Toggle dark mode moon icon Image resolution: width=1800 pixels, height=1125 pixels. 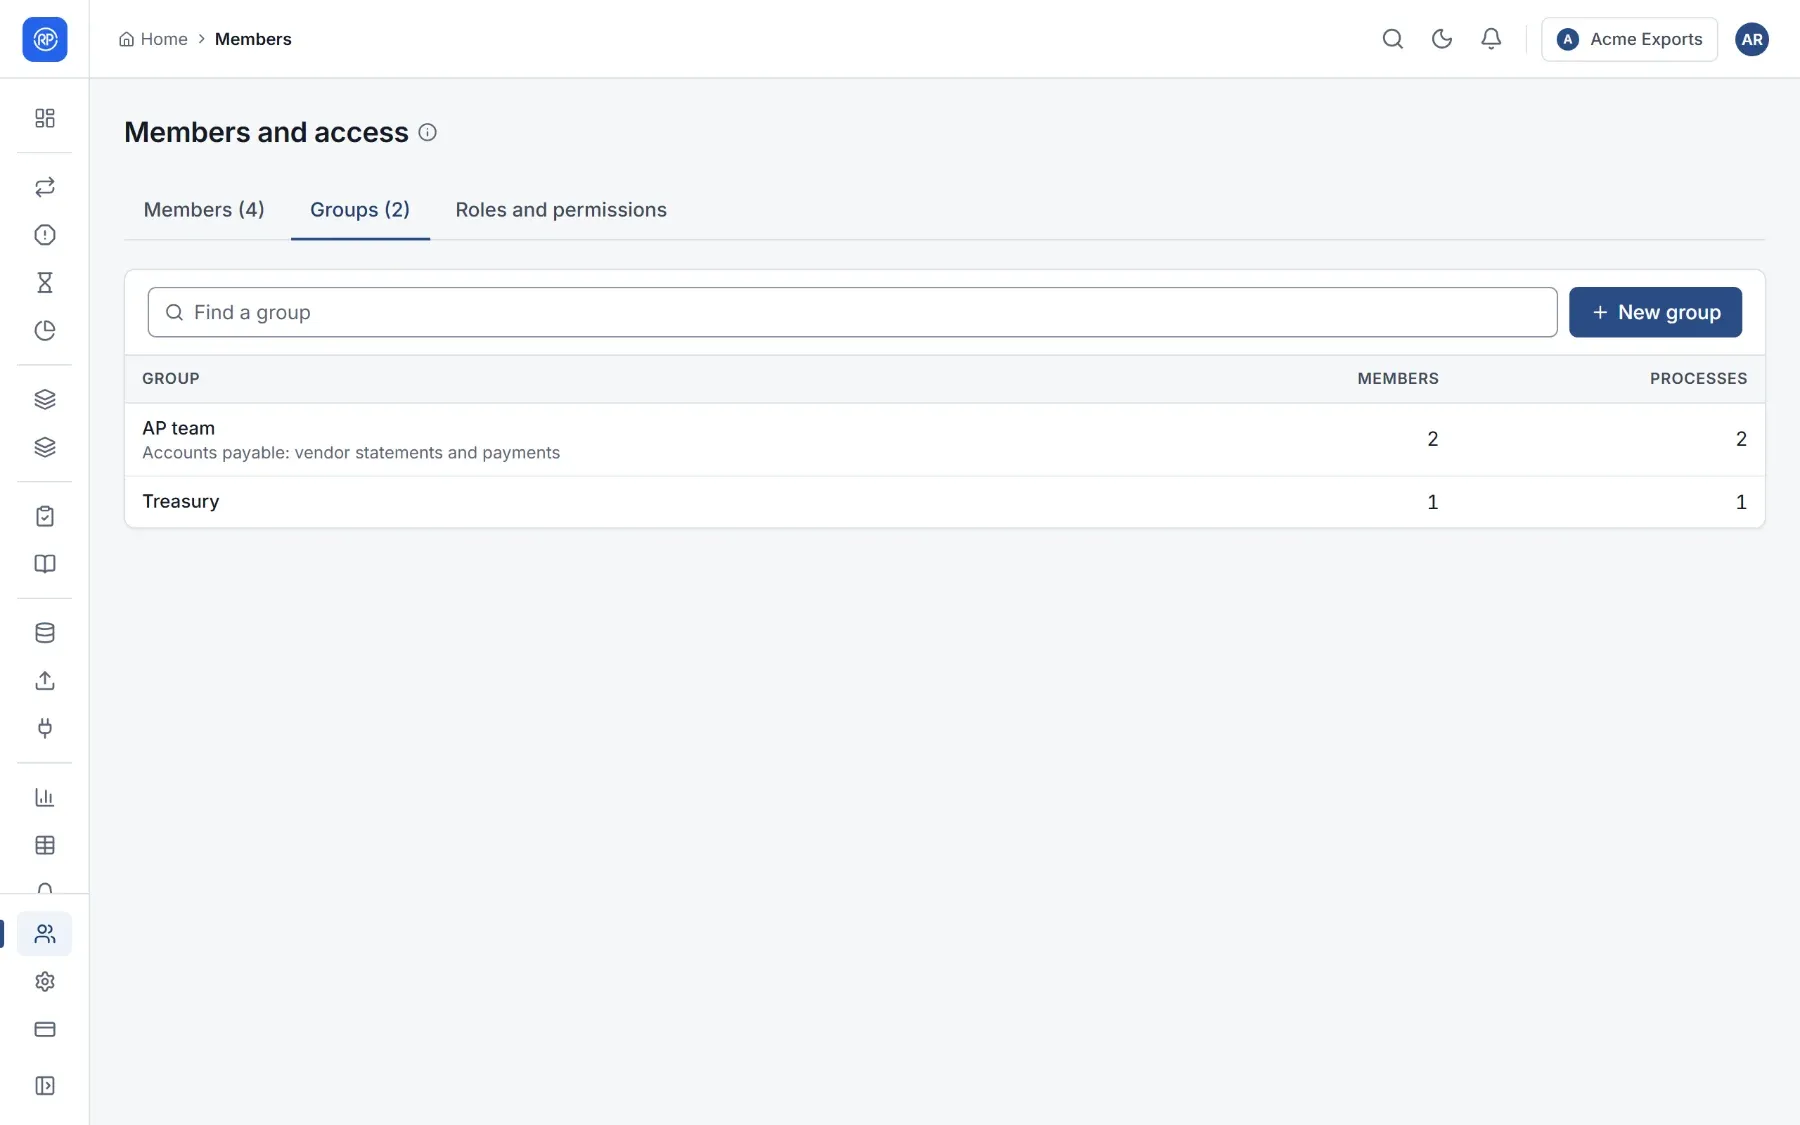tap(1442, 39)
